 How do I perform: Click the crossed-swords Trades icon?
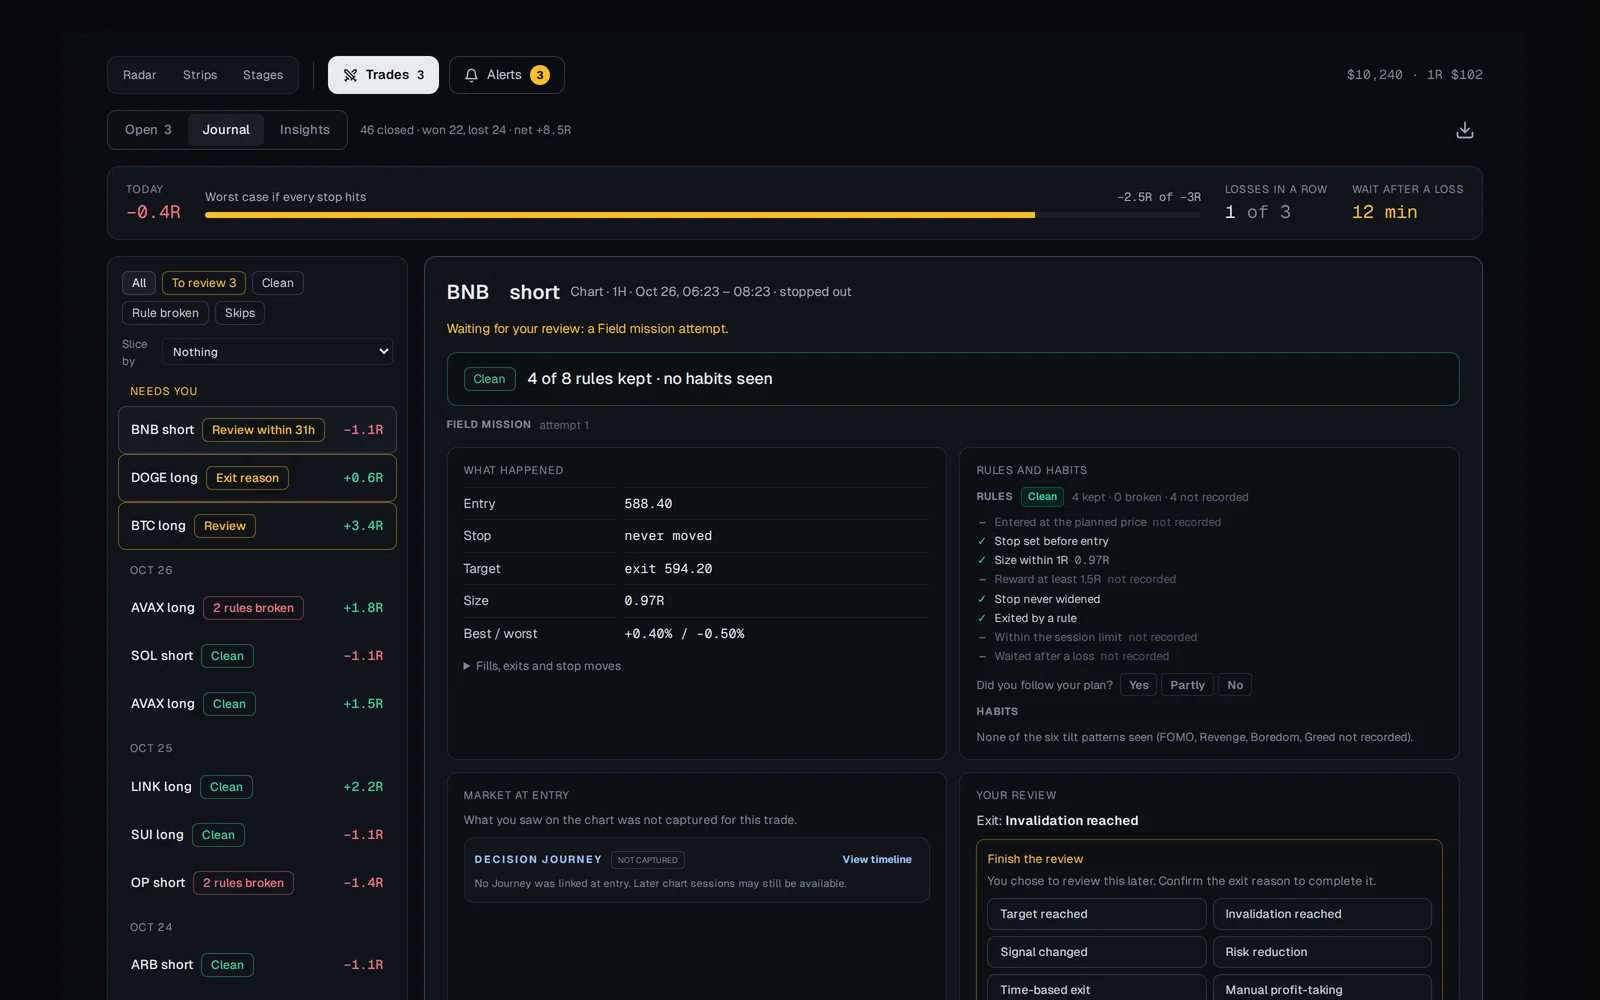click(350, 75)
